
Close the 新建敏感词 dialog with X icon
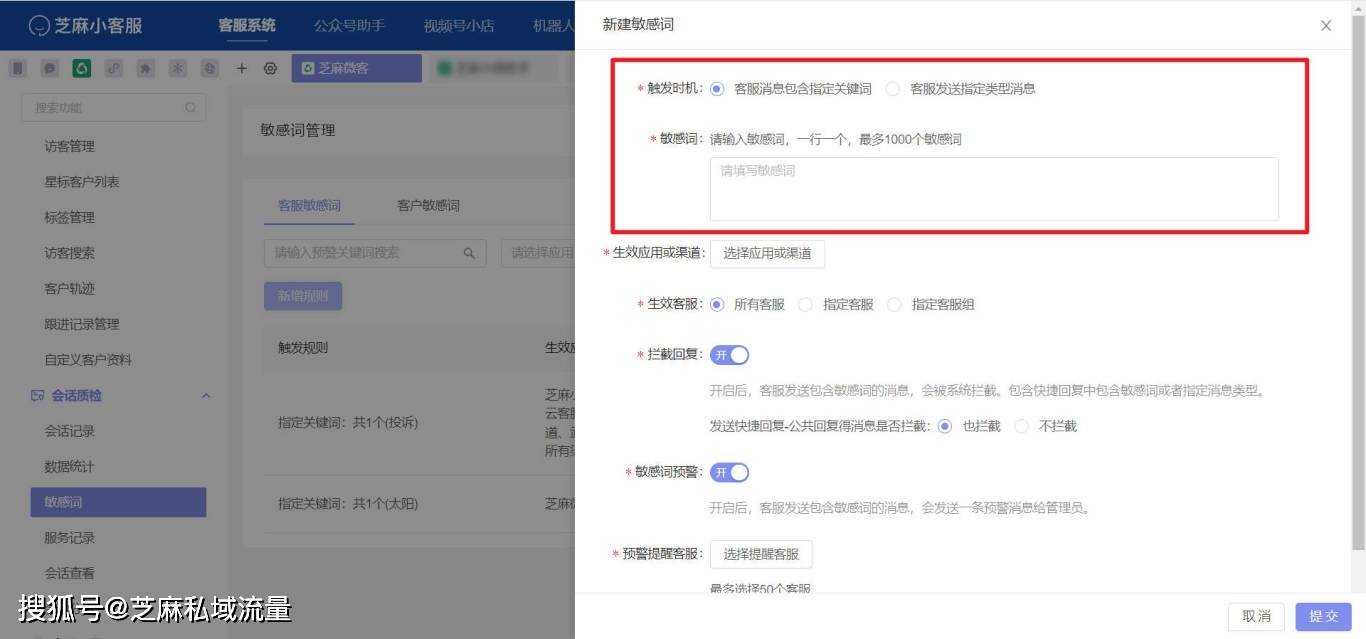[1326, 26]
